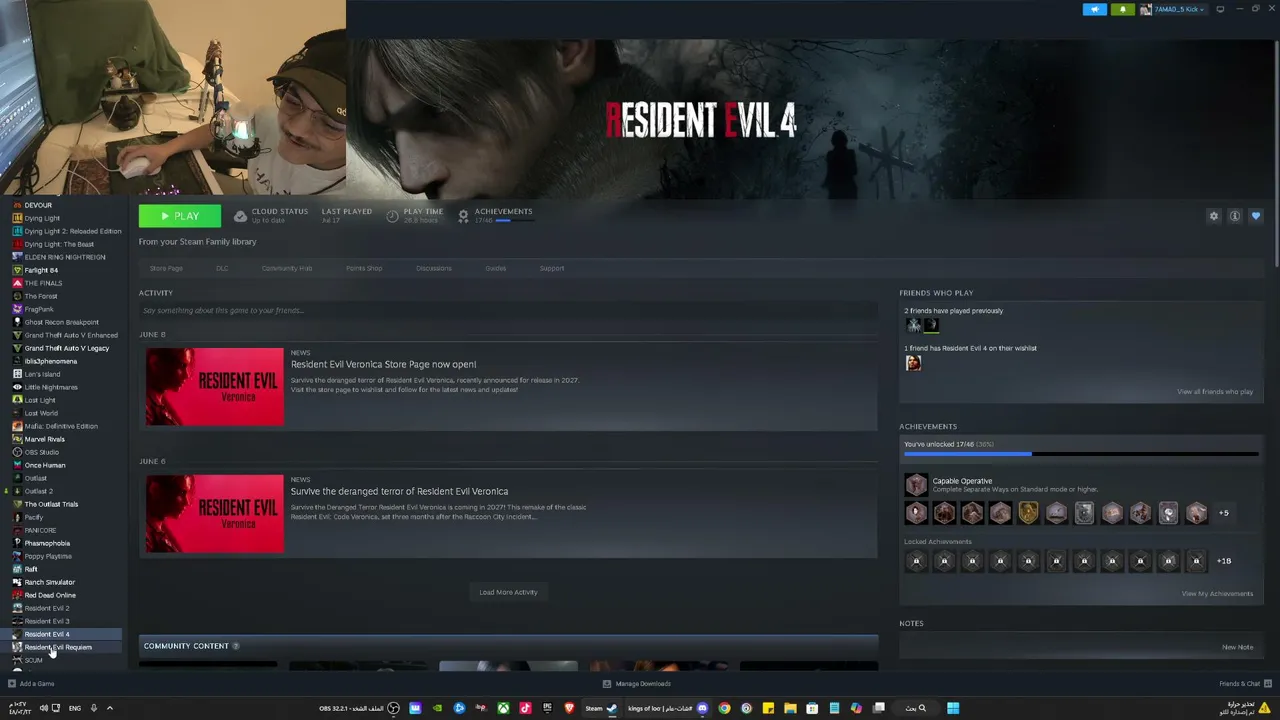Viewport: 1280px width, 720px height.
Task: Select The Outlast Trials in library
Action: (51, 504)
